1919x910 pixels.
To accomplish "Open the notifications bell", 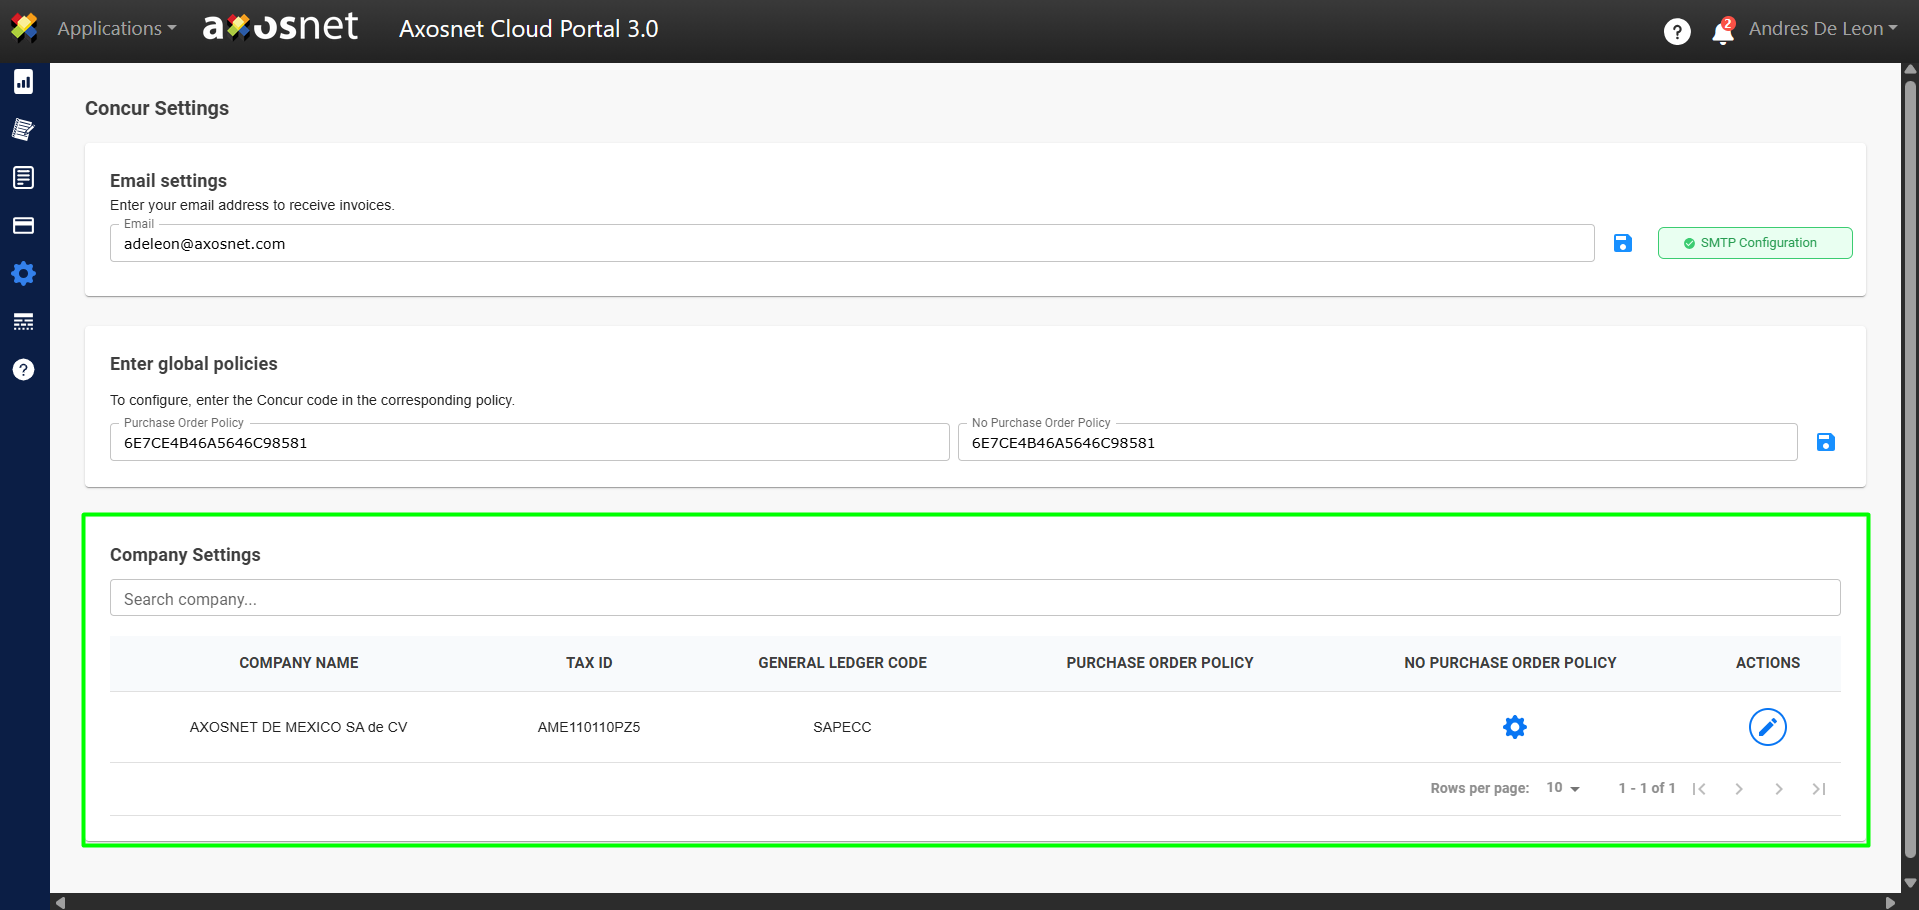I will click(1723, 31).
